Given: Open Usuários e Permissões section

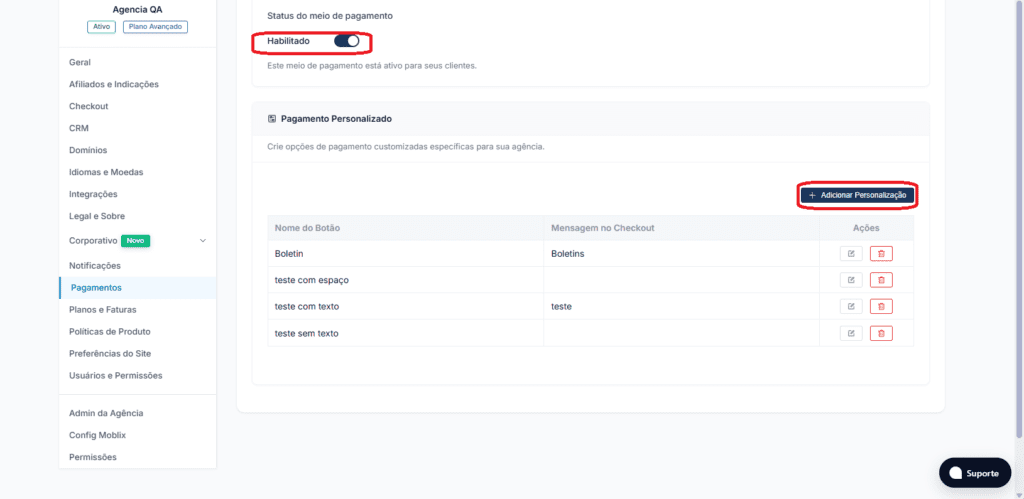Looking at the screenshot, I should pos(116,376).
